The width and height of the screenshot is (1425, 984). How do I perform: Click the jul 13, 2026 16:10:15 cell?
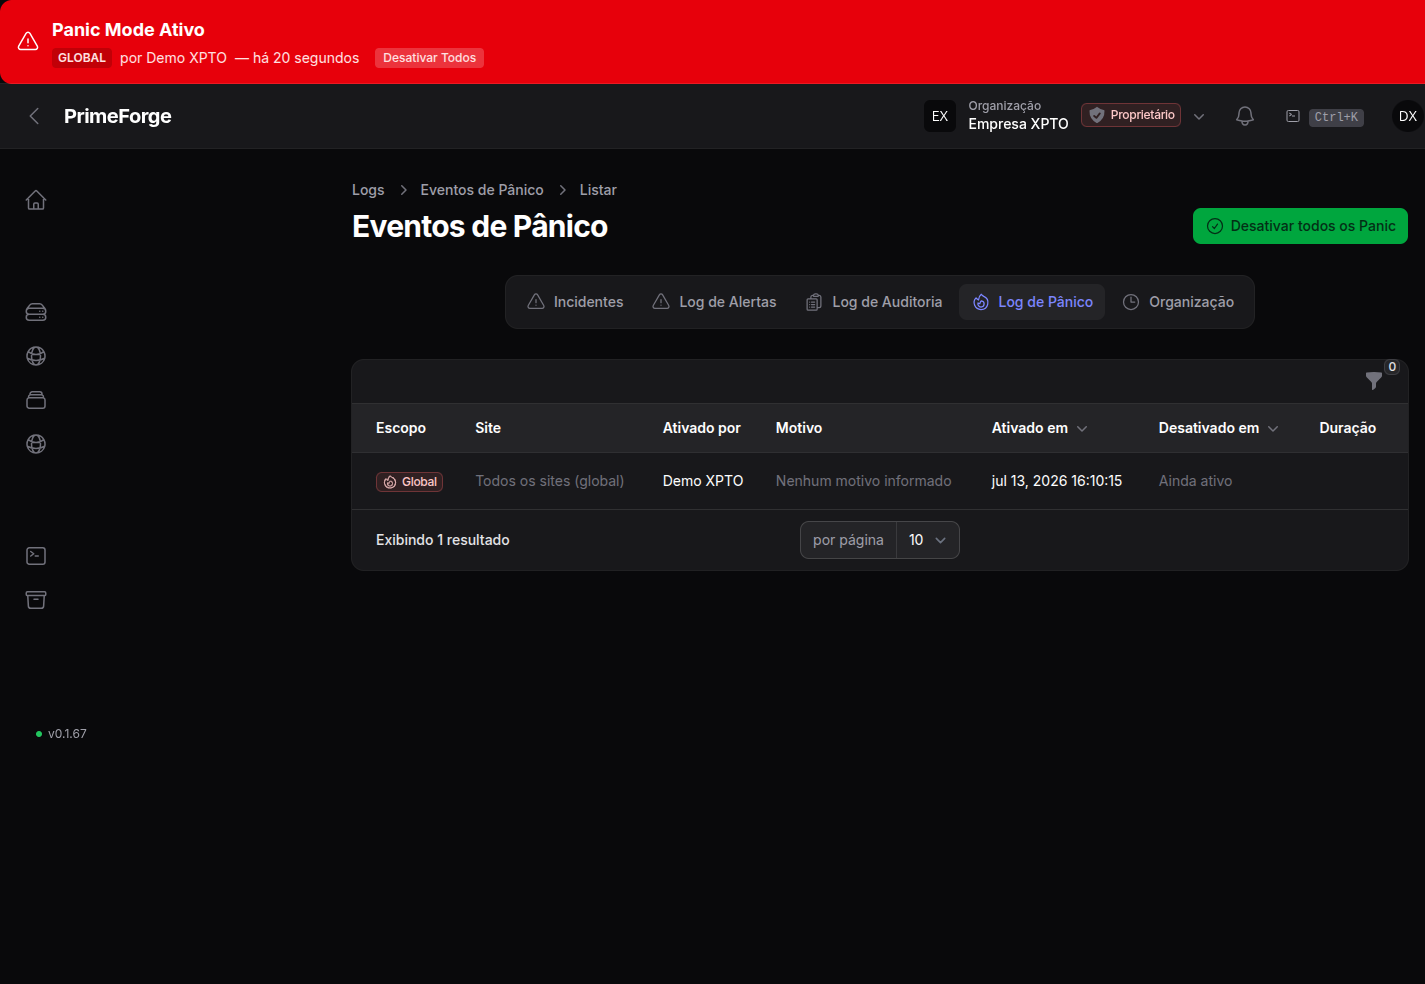[x=1057, y=481]
